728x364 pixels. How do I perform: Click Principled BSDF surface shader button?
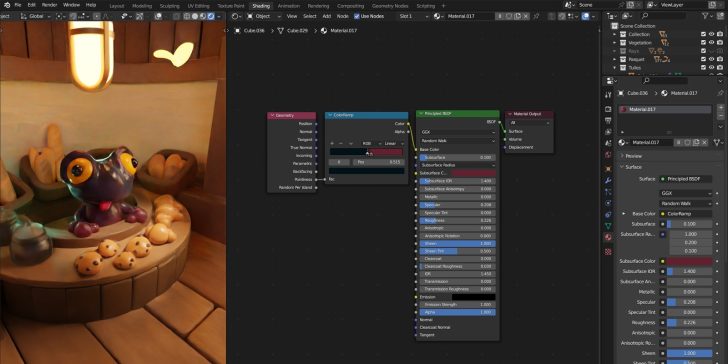point(686,179)
